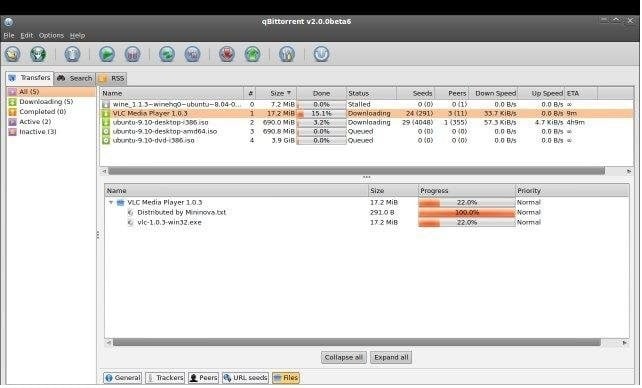Click the Downloading filter icon in the sidebar

tap(13, 102)
